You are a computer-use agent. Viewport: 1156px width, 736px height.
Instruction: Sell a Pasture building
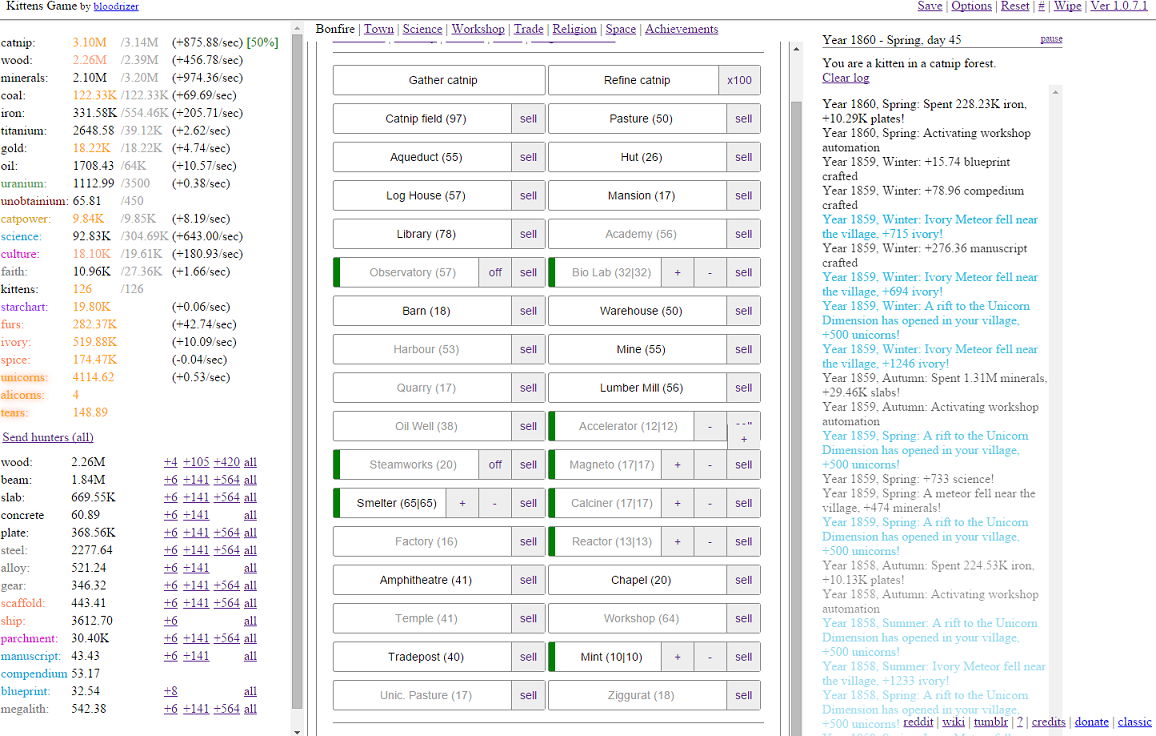[743, 119]
